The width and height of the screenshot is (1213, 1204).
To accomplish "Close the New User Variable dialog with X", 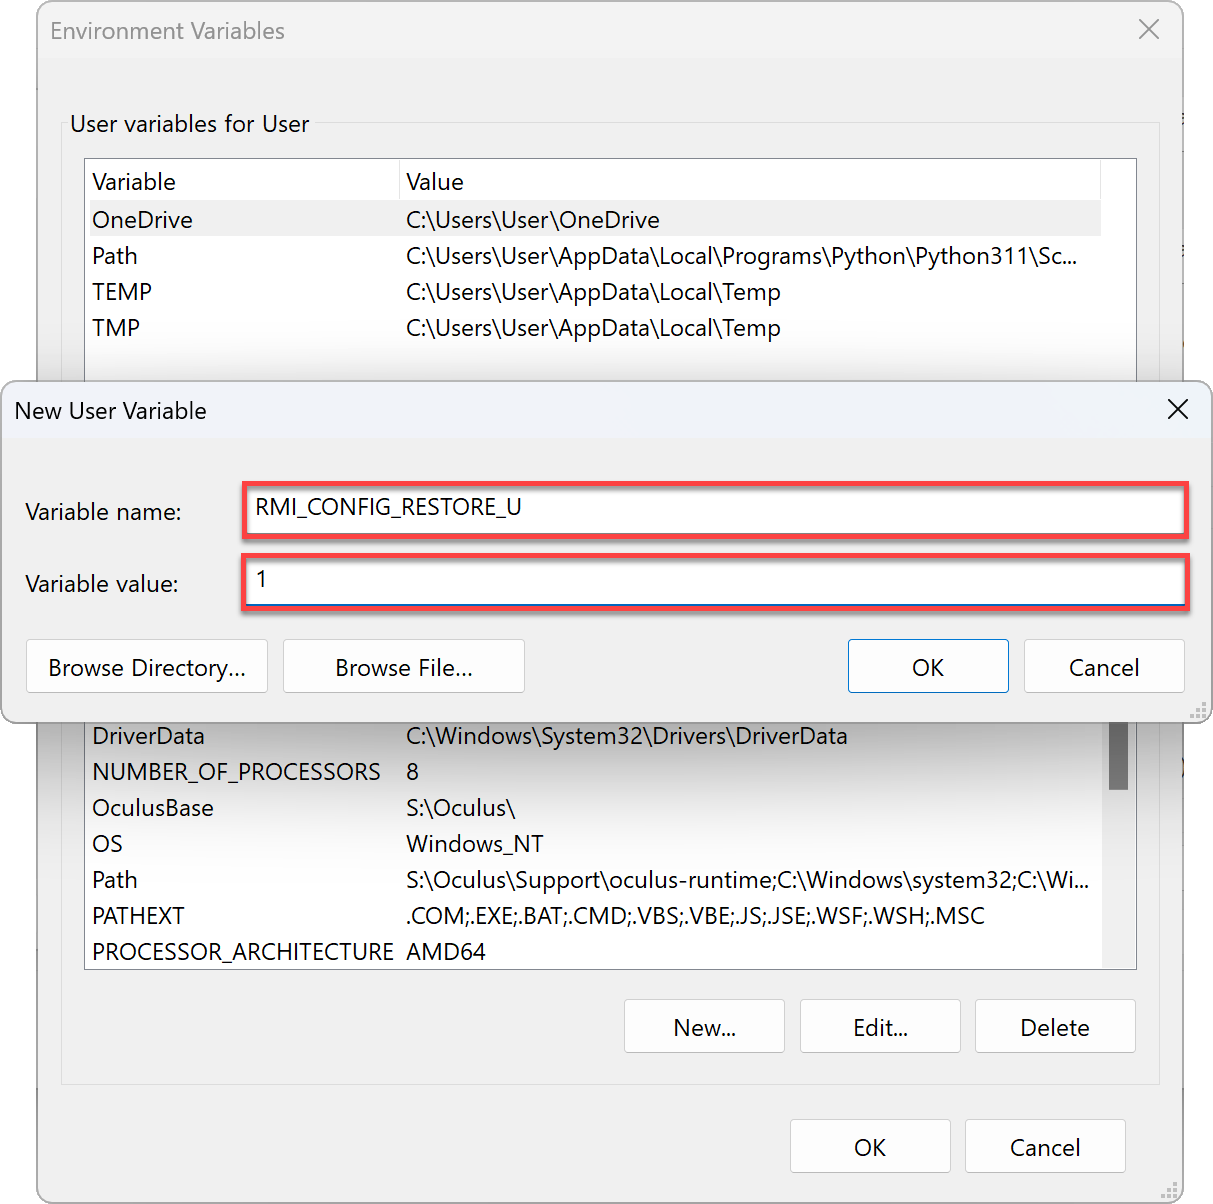I will point(1177,410).
